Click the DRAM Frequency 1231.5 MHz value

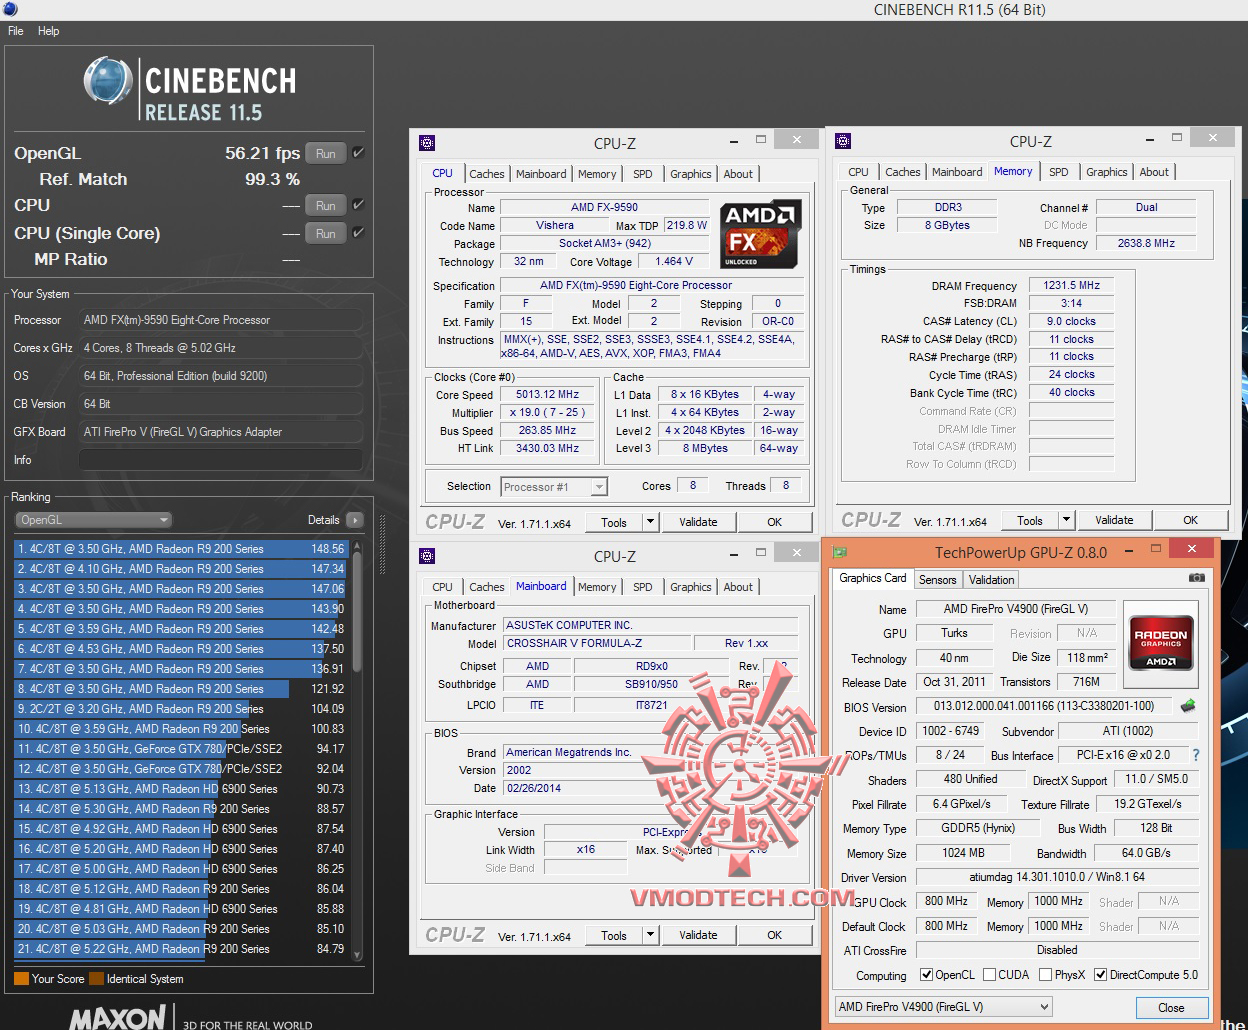(x=1071, y=285)
